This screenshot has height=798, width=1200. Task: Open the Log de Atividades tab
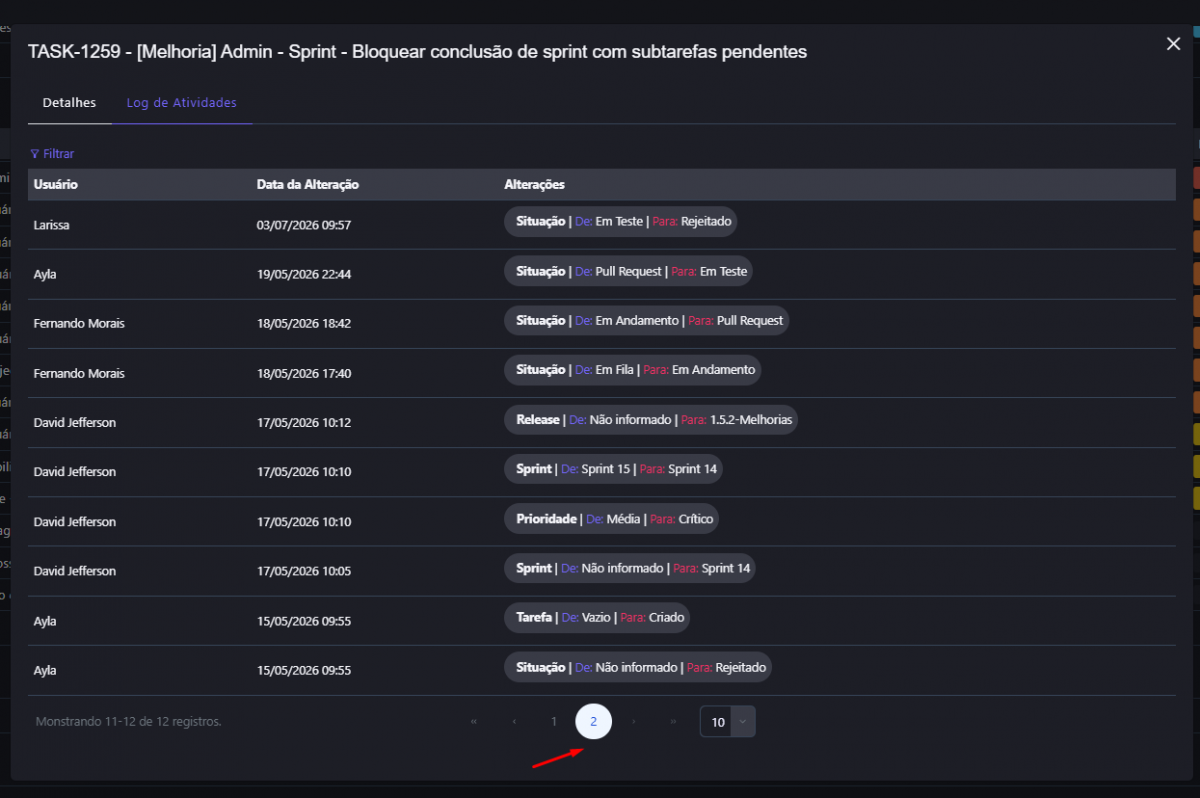[181, 102]
